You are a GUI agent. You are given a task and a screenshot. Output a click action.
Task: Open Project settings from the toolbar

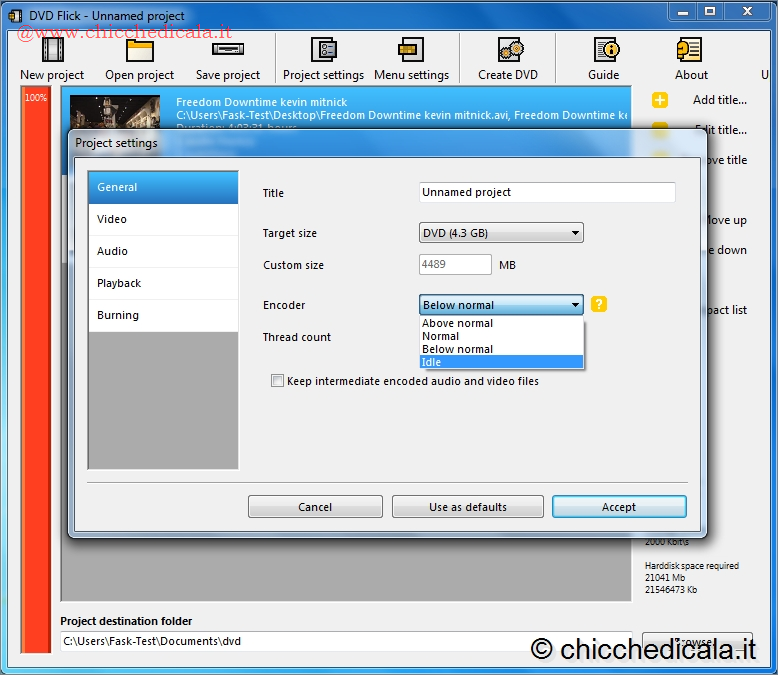pos(323,52)
